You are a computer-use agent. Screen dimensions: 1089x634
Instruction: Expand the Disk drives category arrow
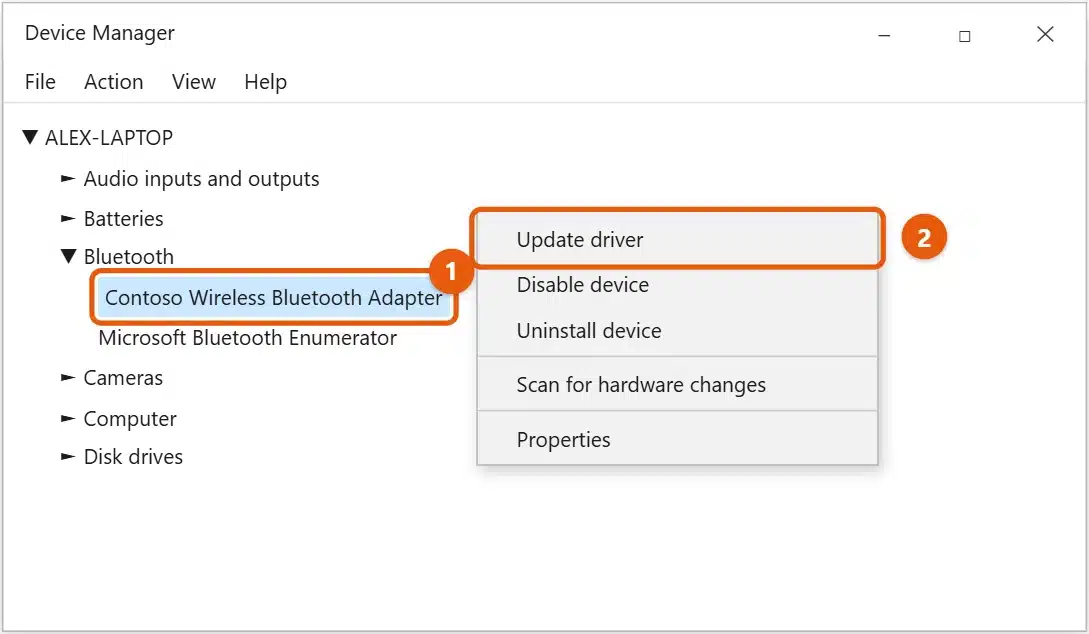[67, 456]
